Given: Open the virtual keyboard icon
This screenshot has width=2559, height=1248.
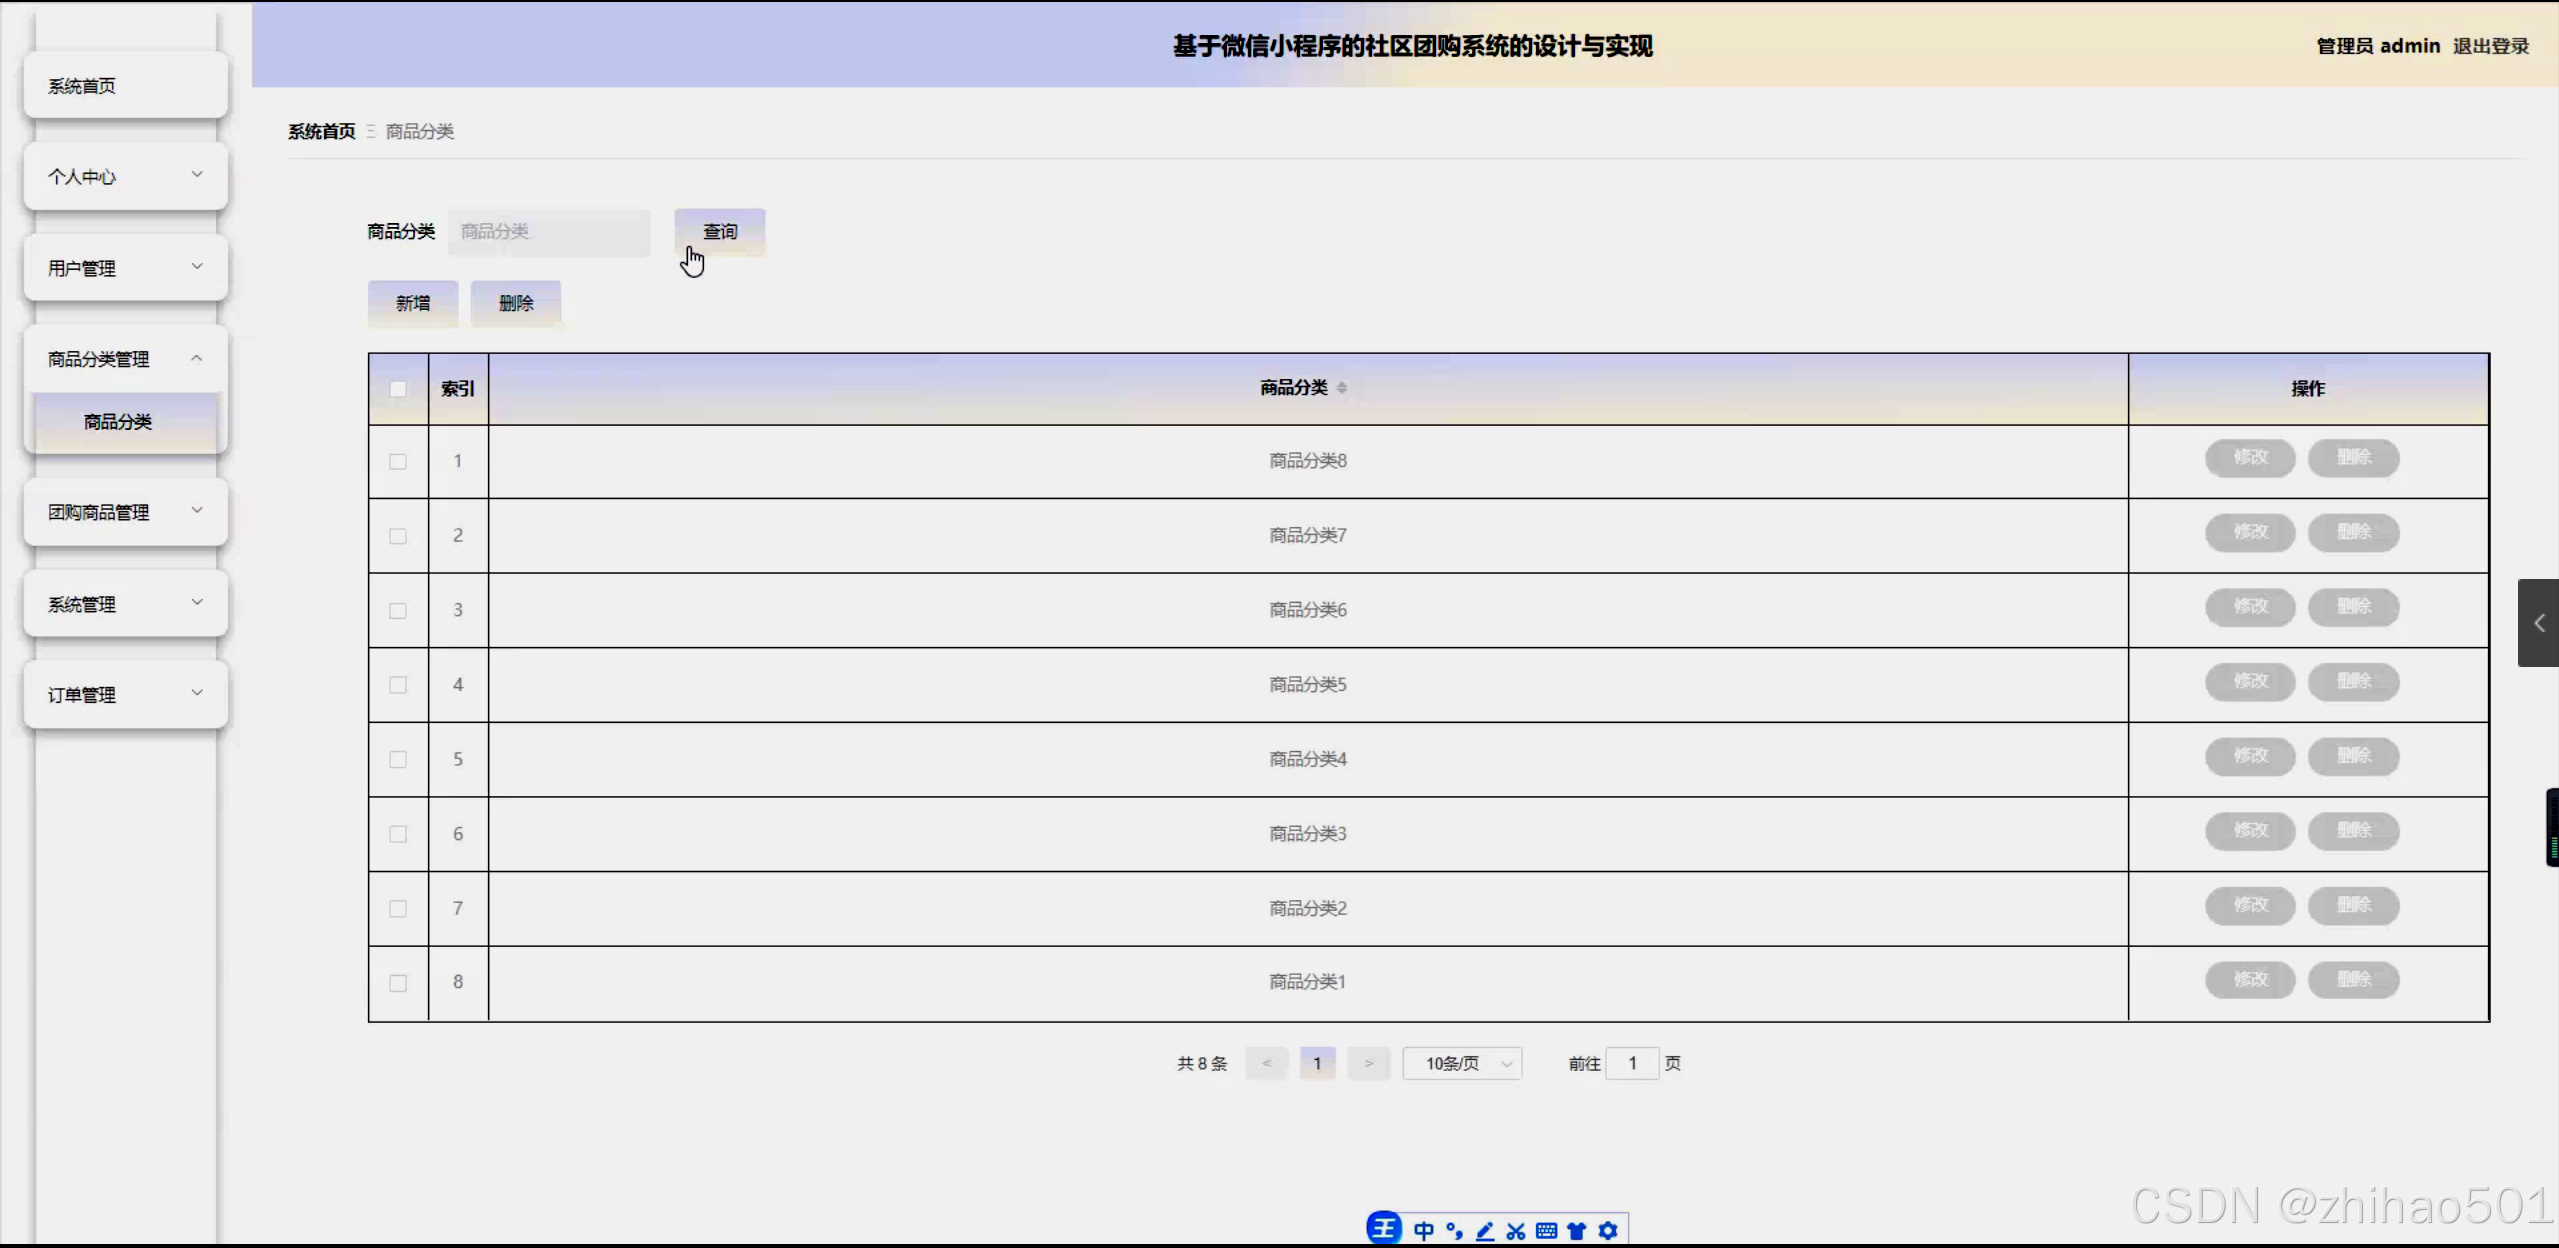Looking at the screenshot, I should pos(1546,1231).
